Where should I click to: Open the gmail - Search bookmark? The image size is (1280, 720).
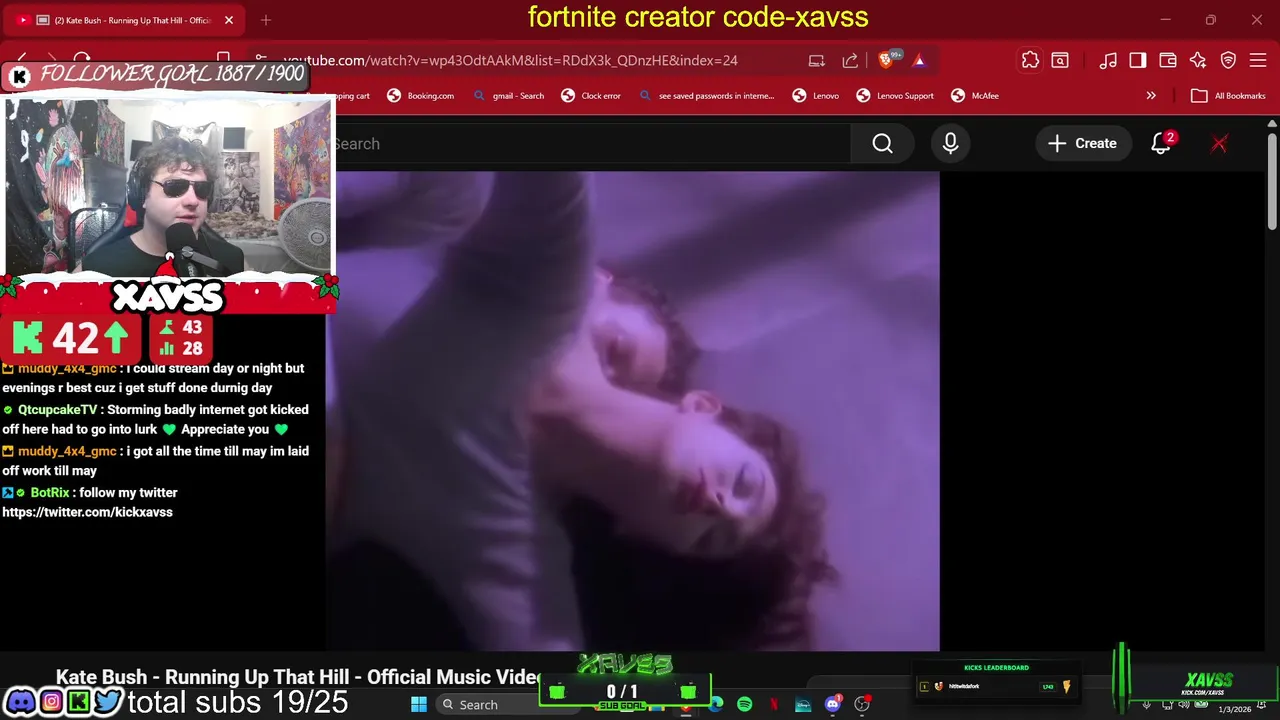click(509, 96)
